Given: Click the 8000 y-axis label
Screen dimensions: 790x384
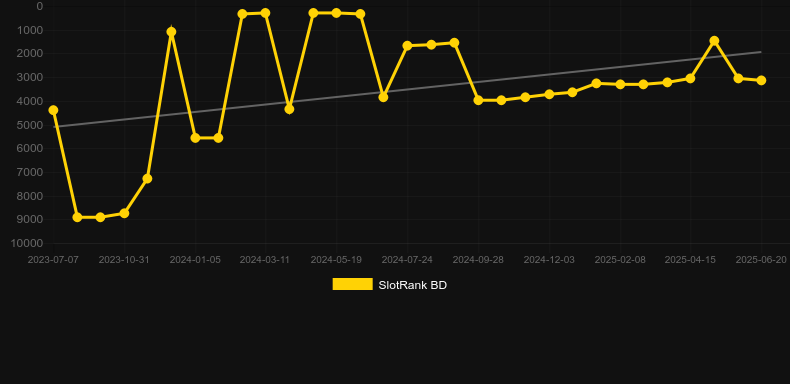Looking at the screenshot, I should pos(31,196).
